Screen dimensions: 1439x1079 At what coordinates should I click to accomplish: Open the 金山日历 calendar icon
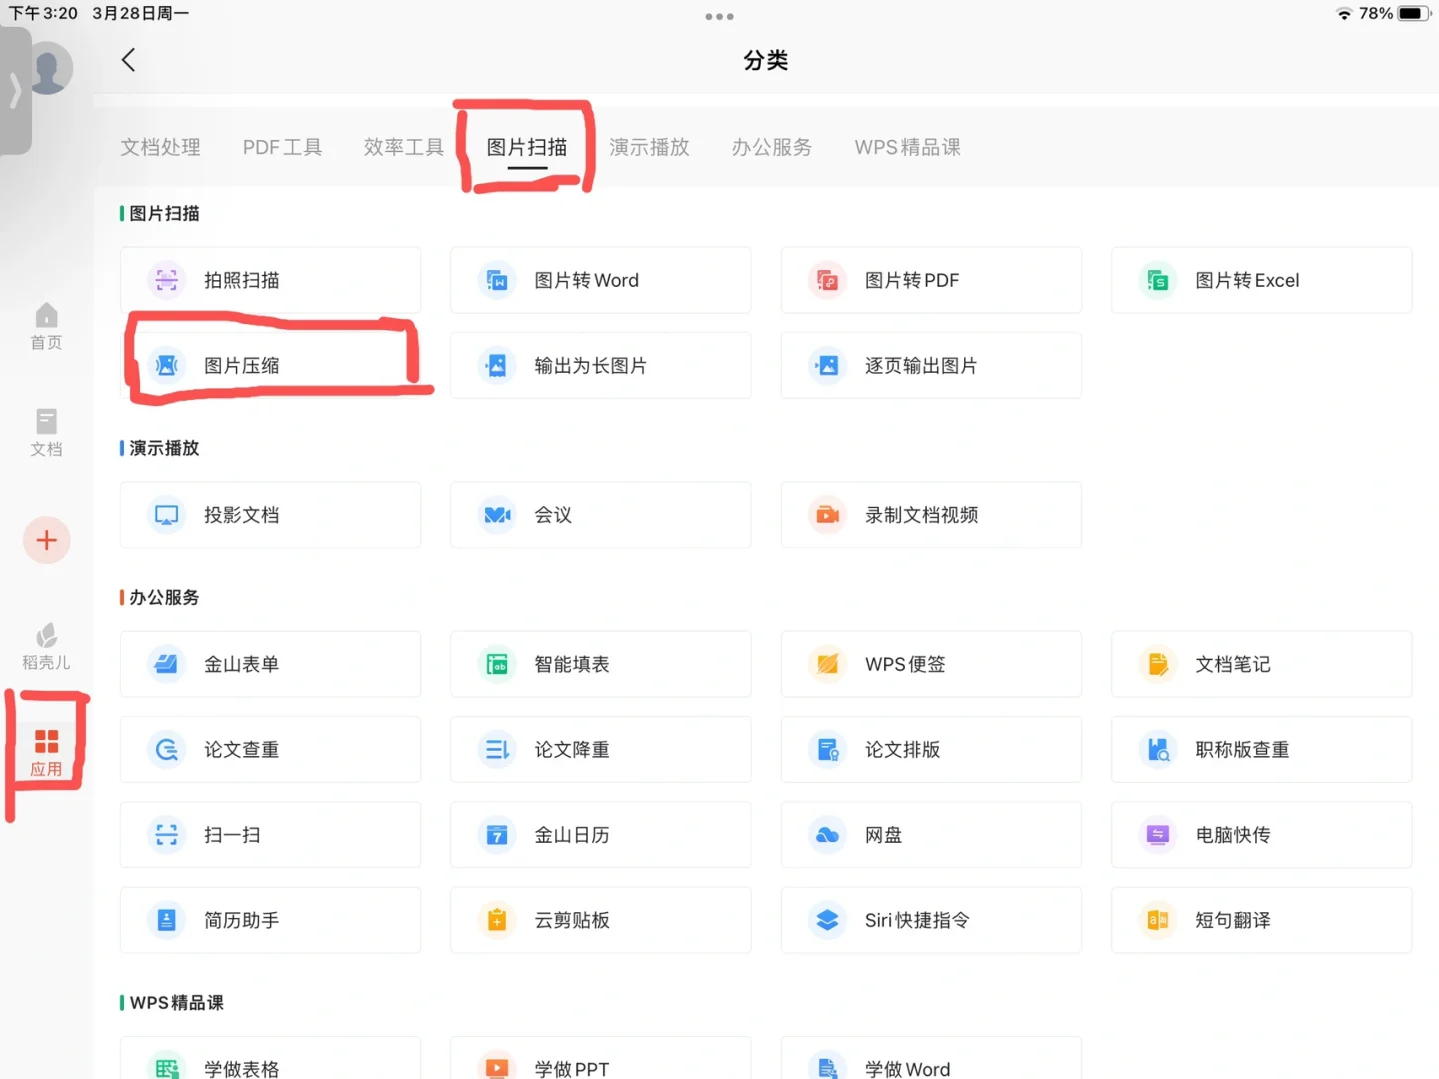pos(497,834)
